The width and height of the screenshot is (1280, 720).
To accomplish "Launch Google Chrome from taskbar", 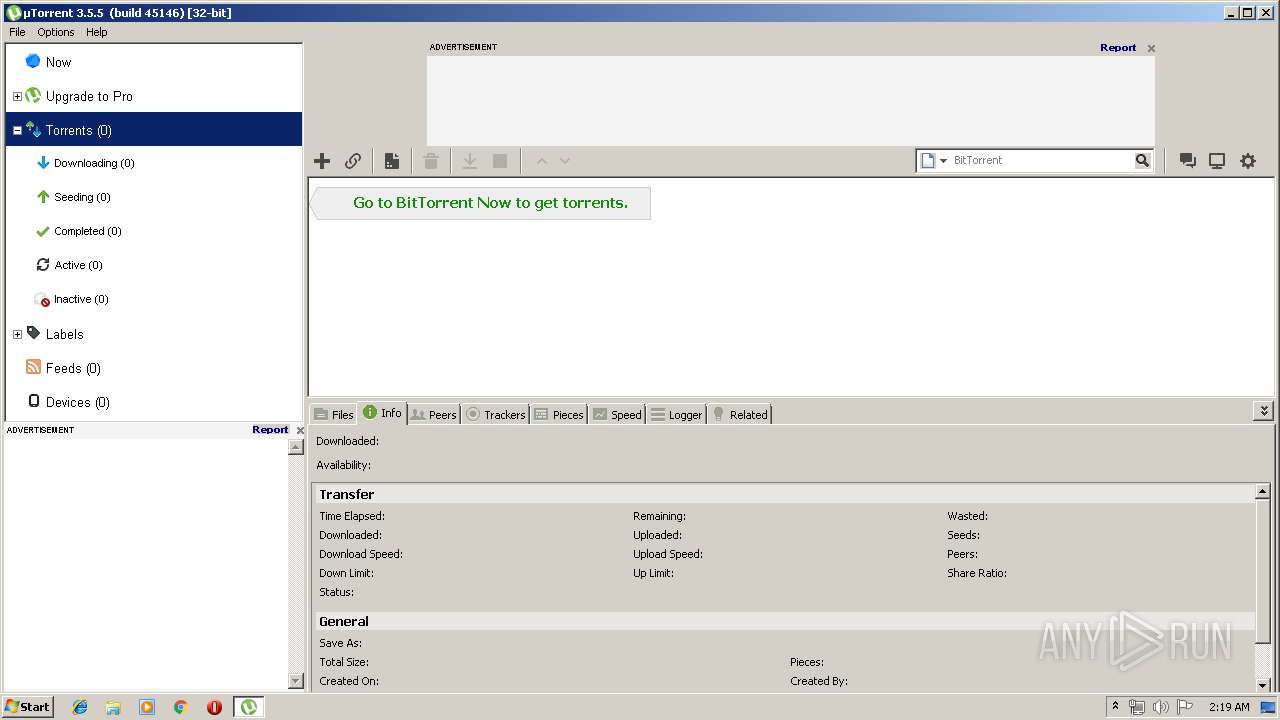I will tap(180, 707).
